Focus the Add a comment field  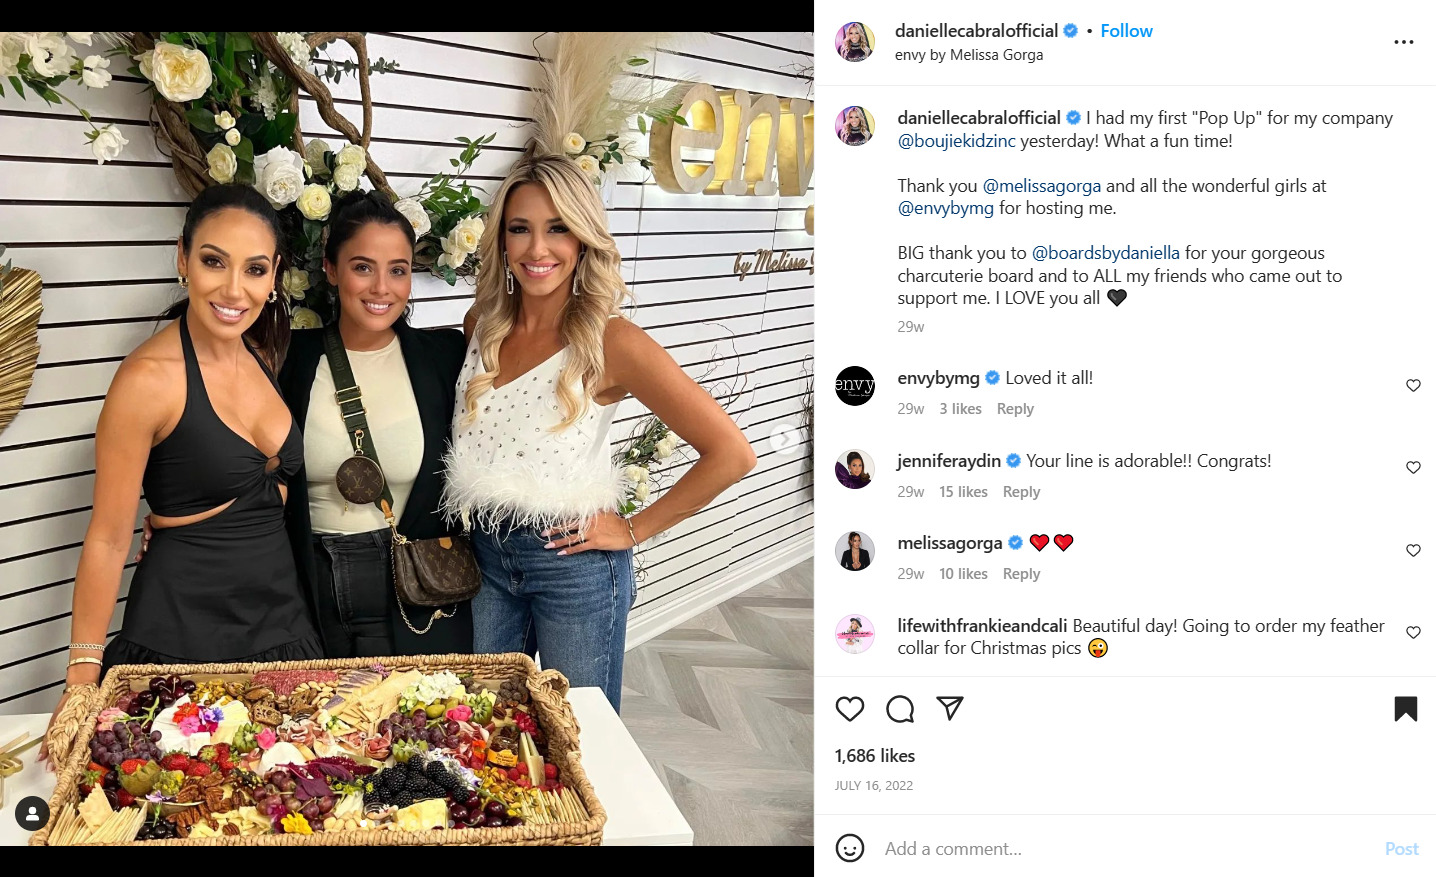pos(1125,848)
